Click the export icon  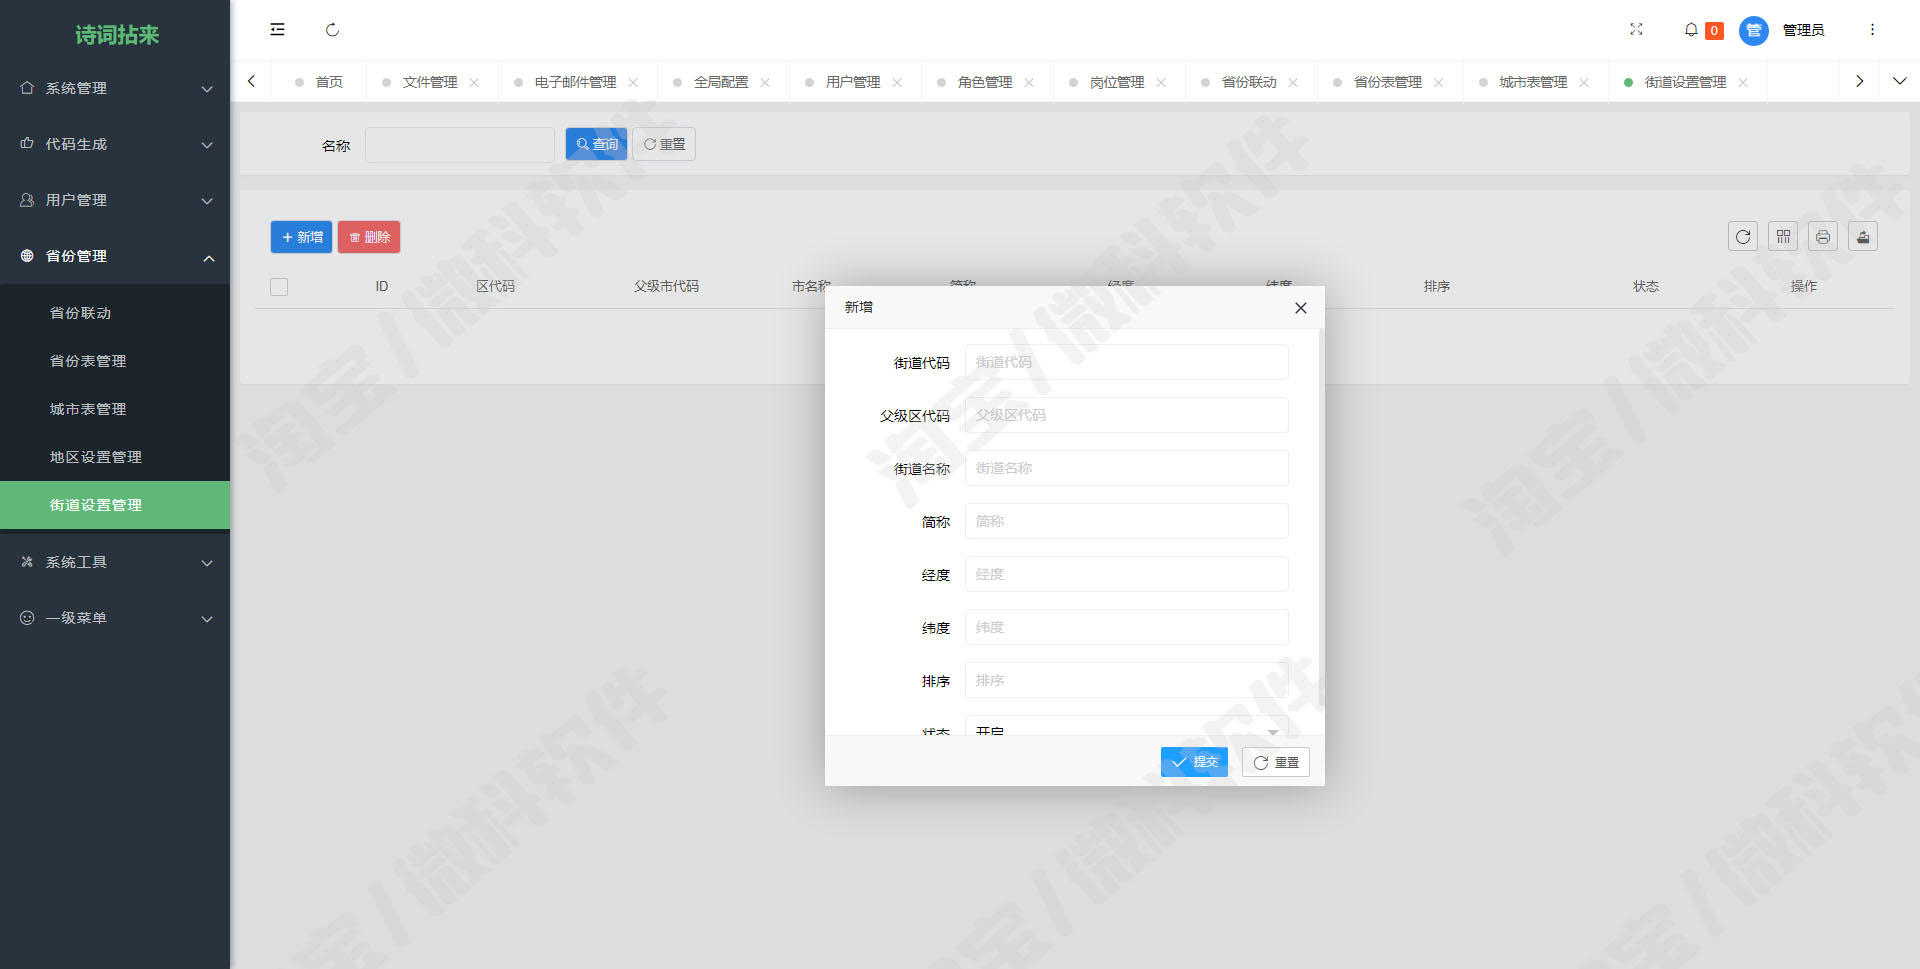[1863, 237]
